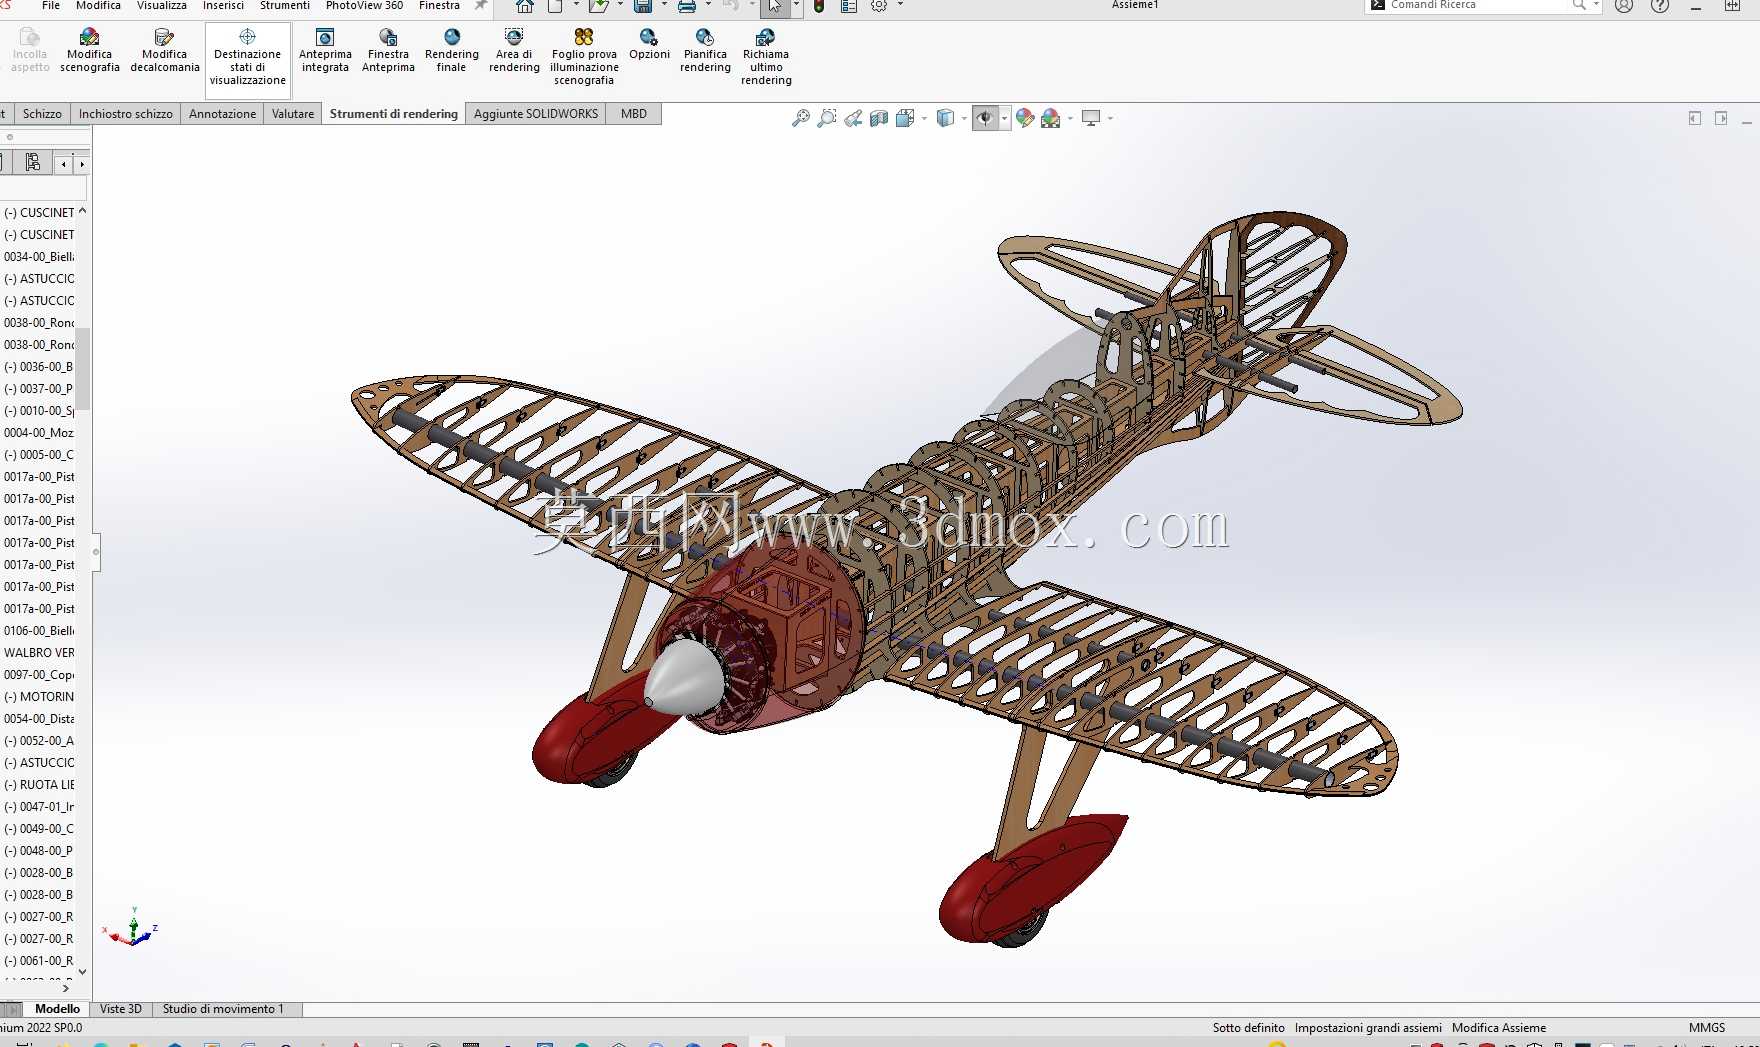This screenshot has width=1760, height=1047.
Task: Open Foglio prova illuminazione scenografia
Action: click(x=584, y=58)
